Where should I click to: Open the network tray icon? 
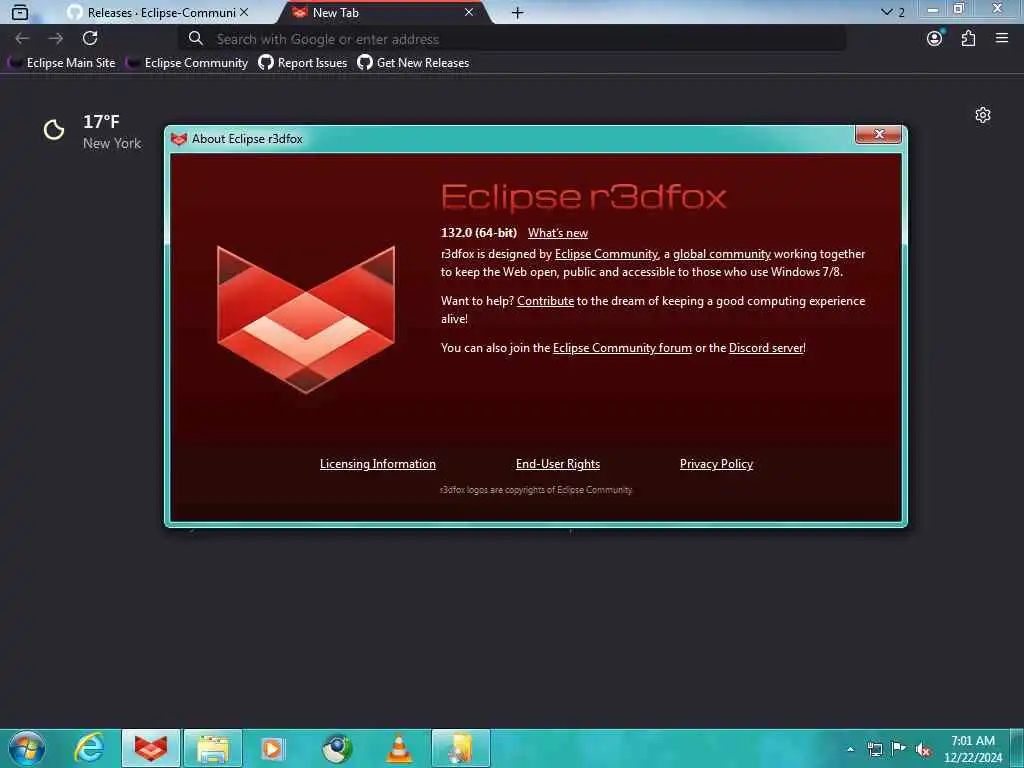tap(874, 749)
